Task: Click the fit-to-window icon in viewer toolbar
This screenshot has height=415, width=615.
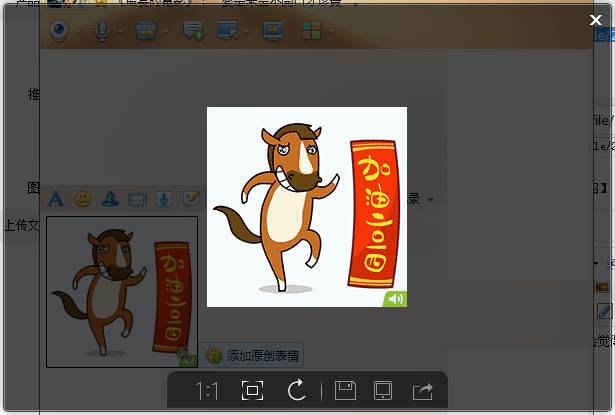Action: coord(252,391)
